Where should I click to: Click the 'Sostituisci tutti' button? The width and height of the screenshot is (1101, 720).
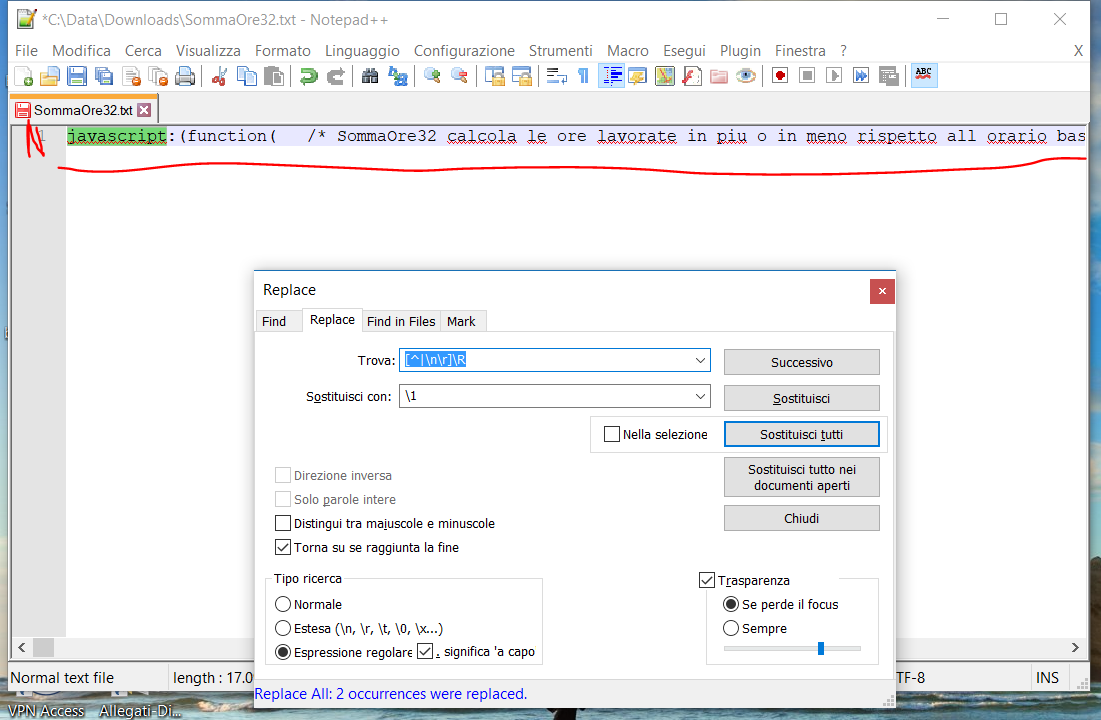click(x=801, y=435)
